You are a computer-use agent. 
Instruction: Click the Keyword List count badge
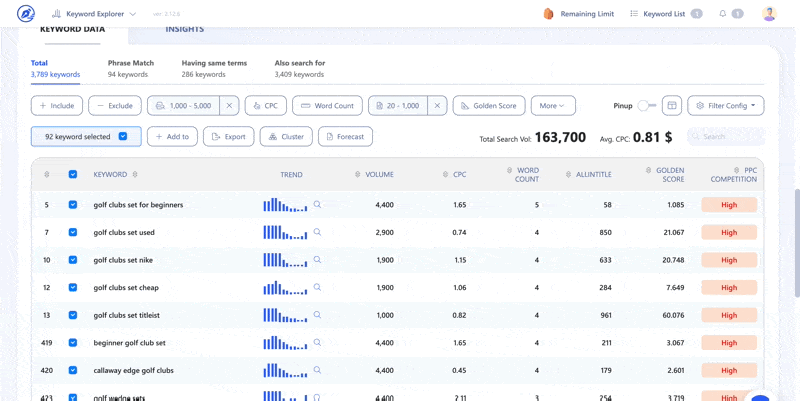point(696,14)
